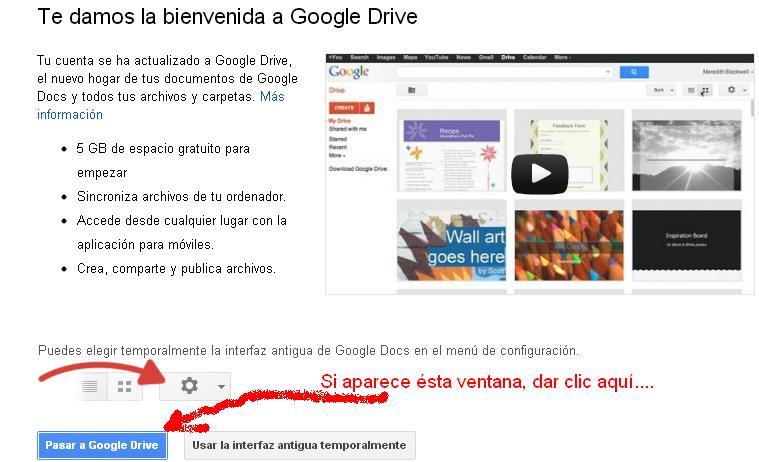
Task: Click the settings gear icon illustration
Action: point(189,386)
